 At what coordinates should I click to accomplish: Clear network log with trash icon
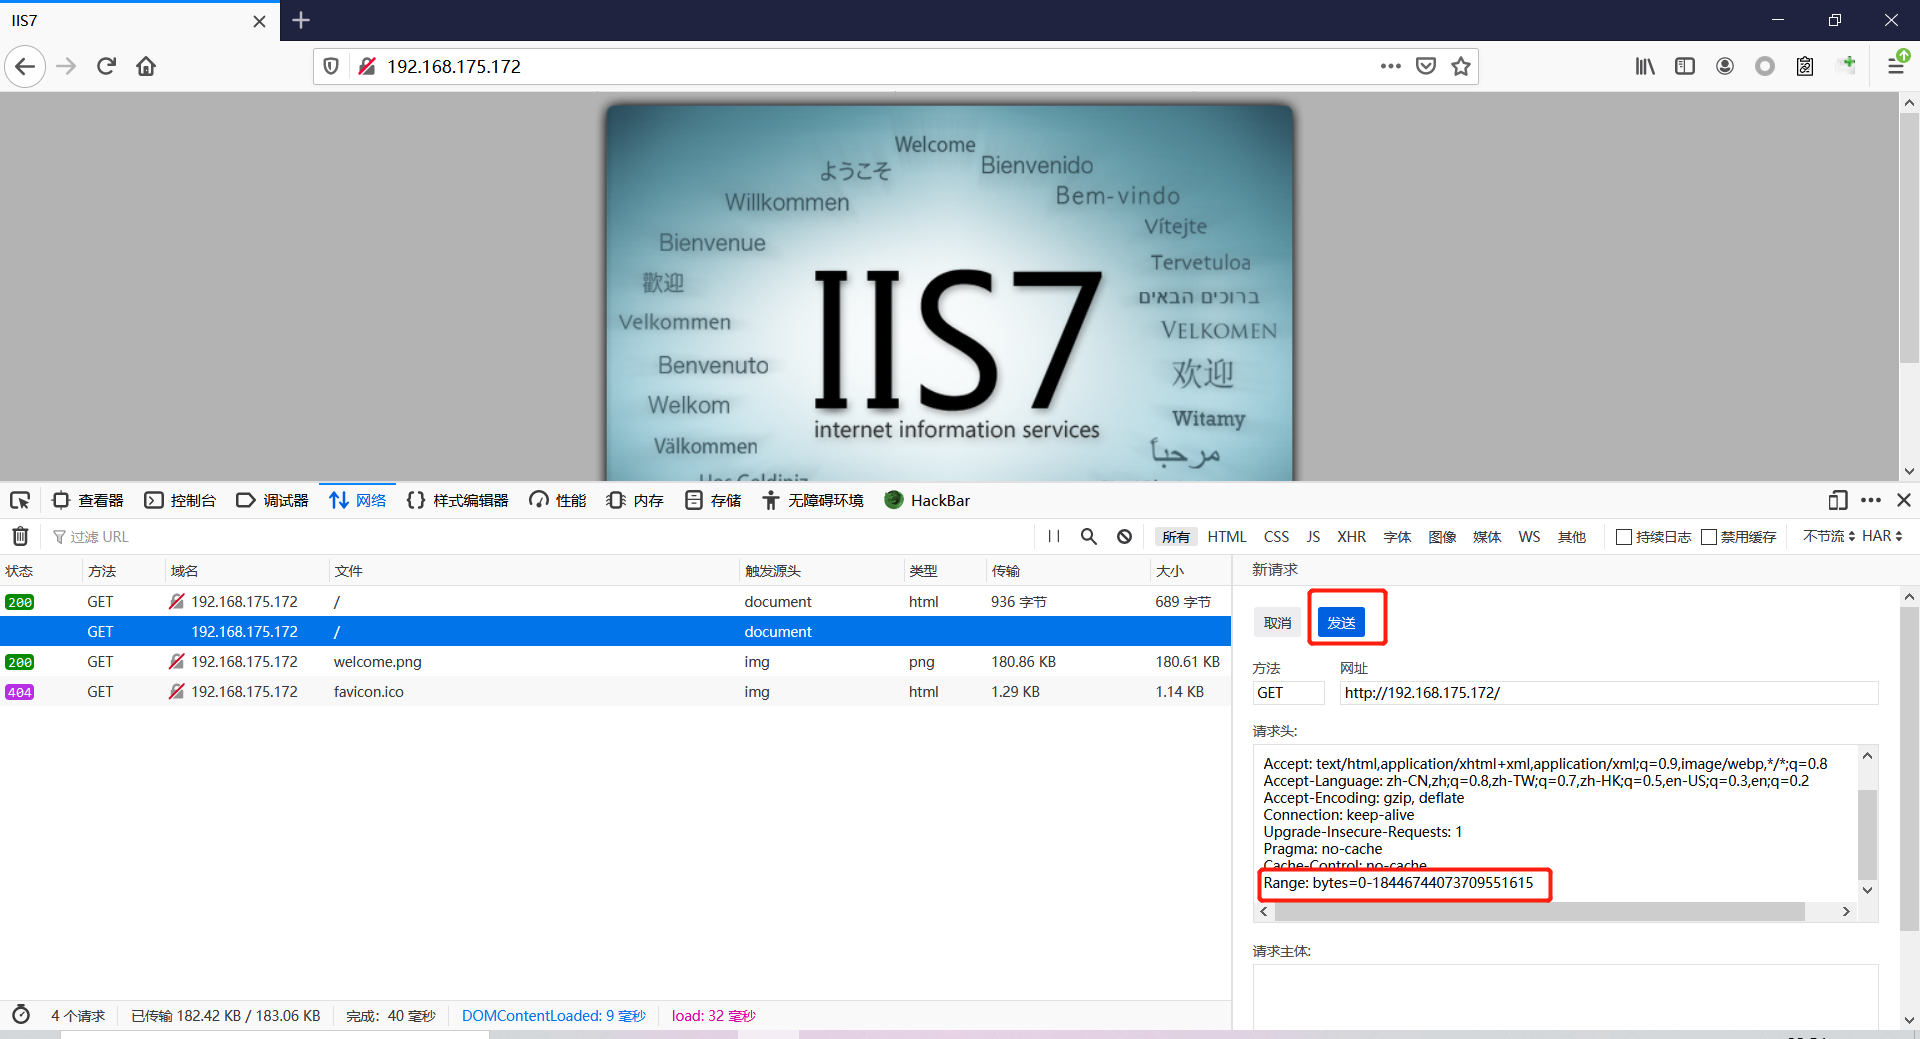click(x=20, y=537)
